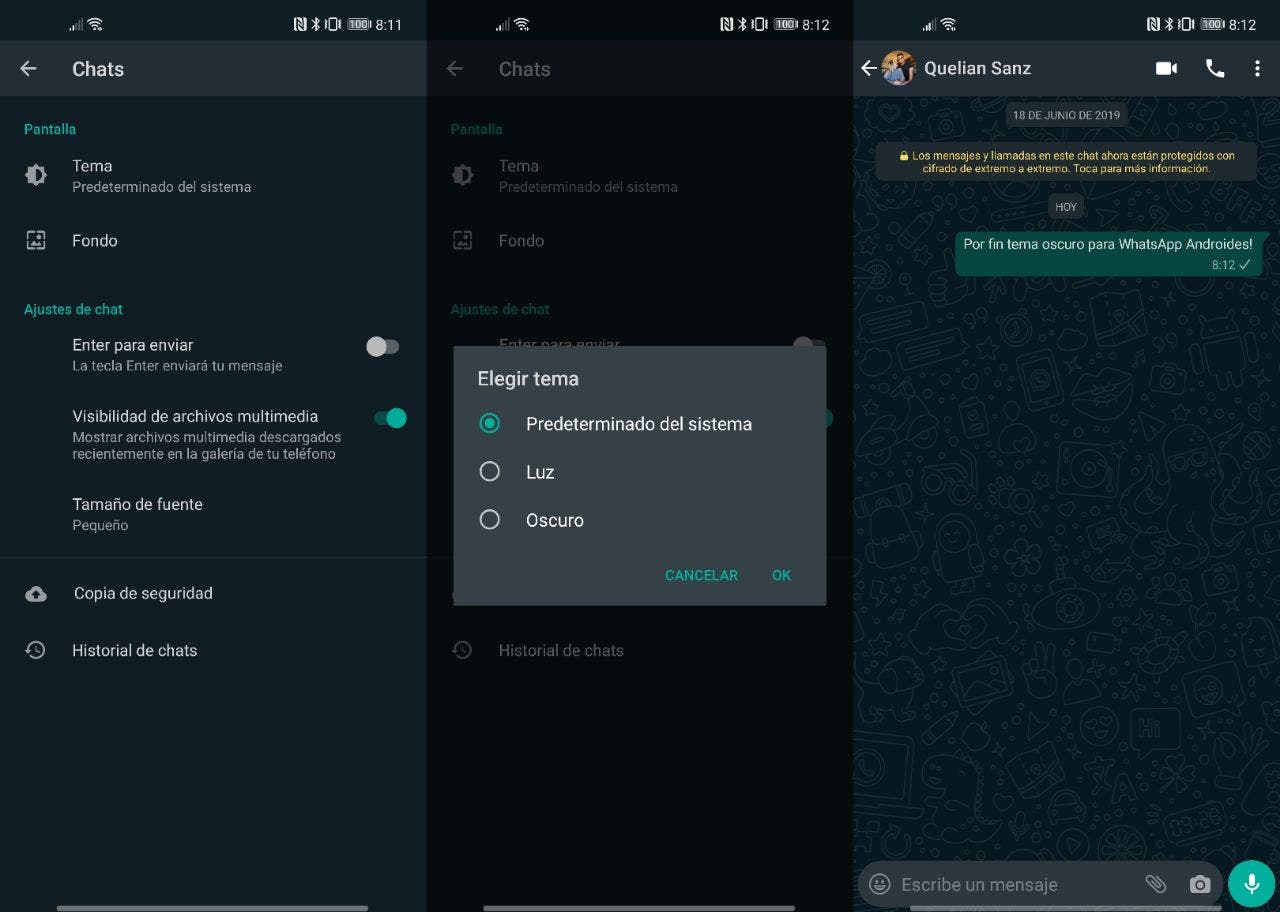Image resolution: width=1280 pixels, height=912 pixels.
Task: Tap the dimmed back arrow in middle screen
Action: pos(455,68)
